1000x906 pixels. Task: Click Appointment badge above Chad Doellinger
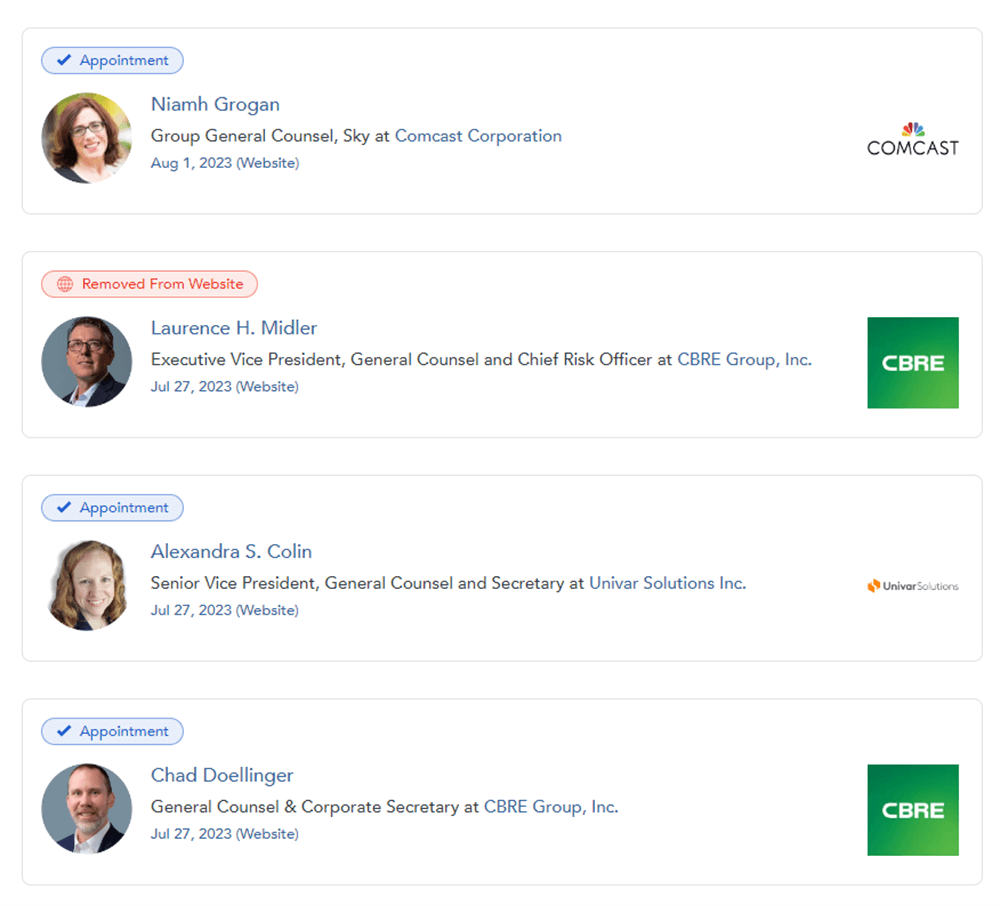(x=112, y=731)
